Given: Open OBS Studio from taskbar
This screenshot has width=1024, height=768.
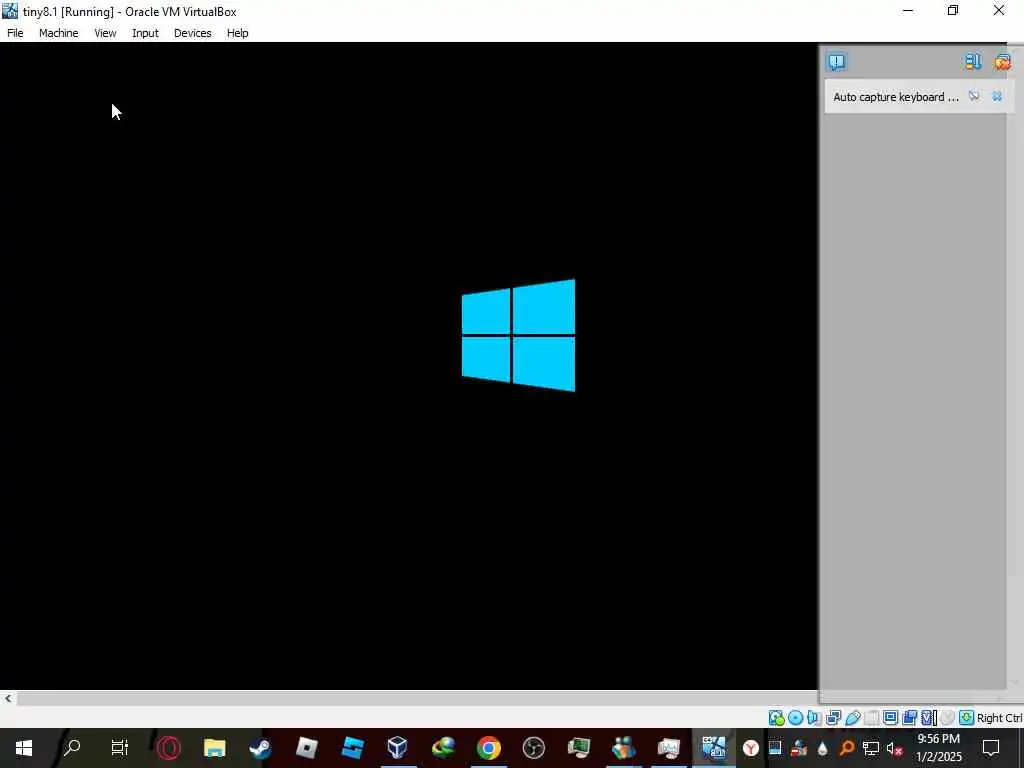Looking at the screenshot, I should tap(534, 748).
